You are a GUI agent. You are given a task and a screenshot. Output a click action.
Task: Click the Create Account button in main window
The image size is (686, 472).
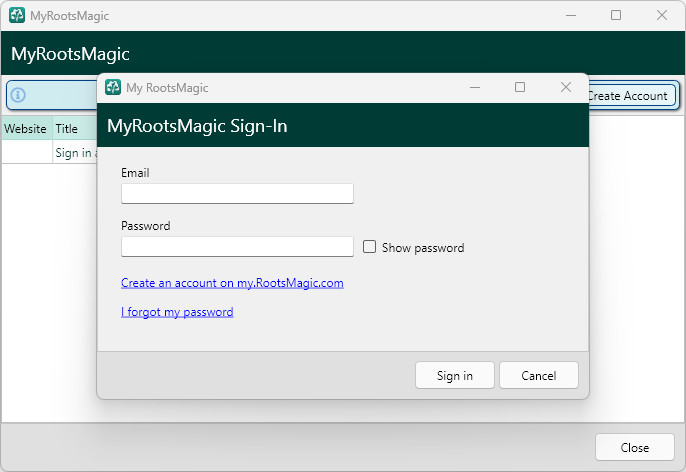point(632,96)
